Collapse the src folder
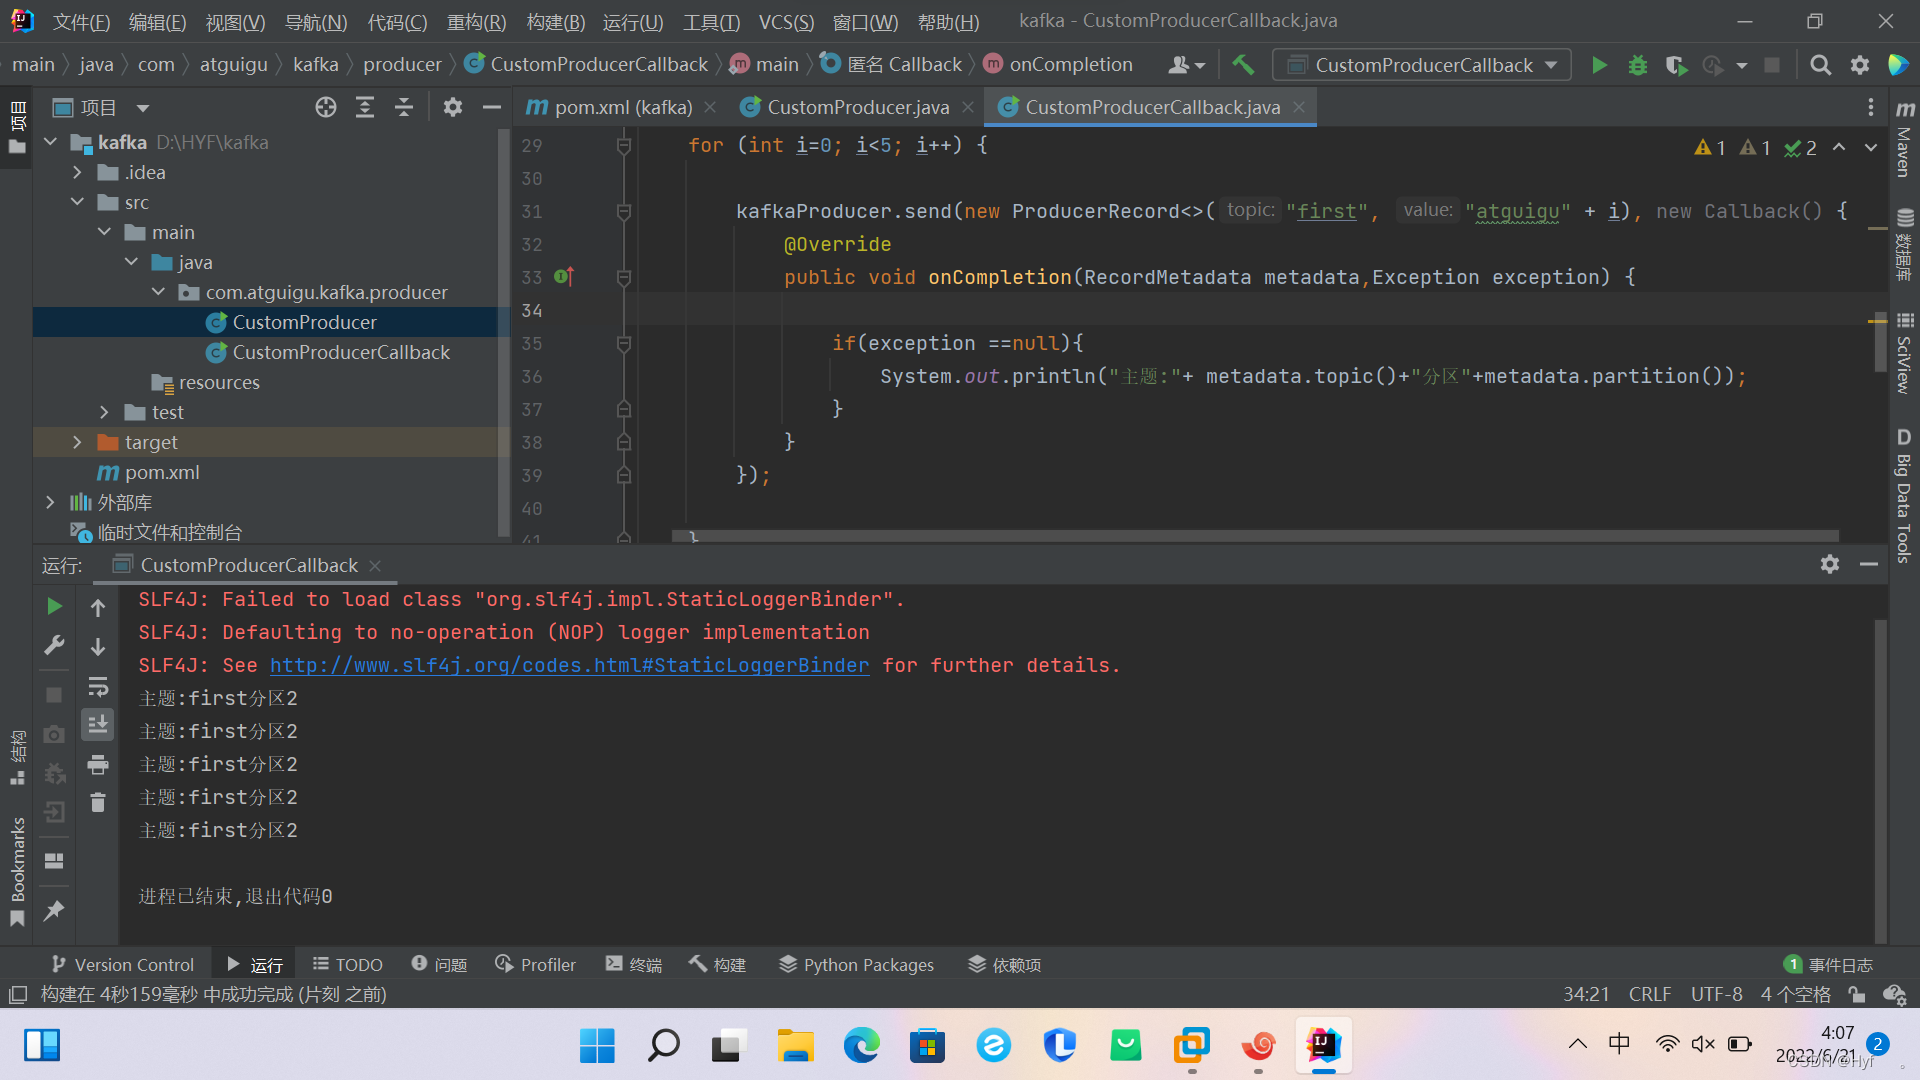Image resolution: width=1920 pixels, height=1080 pixels. [78, 202]
